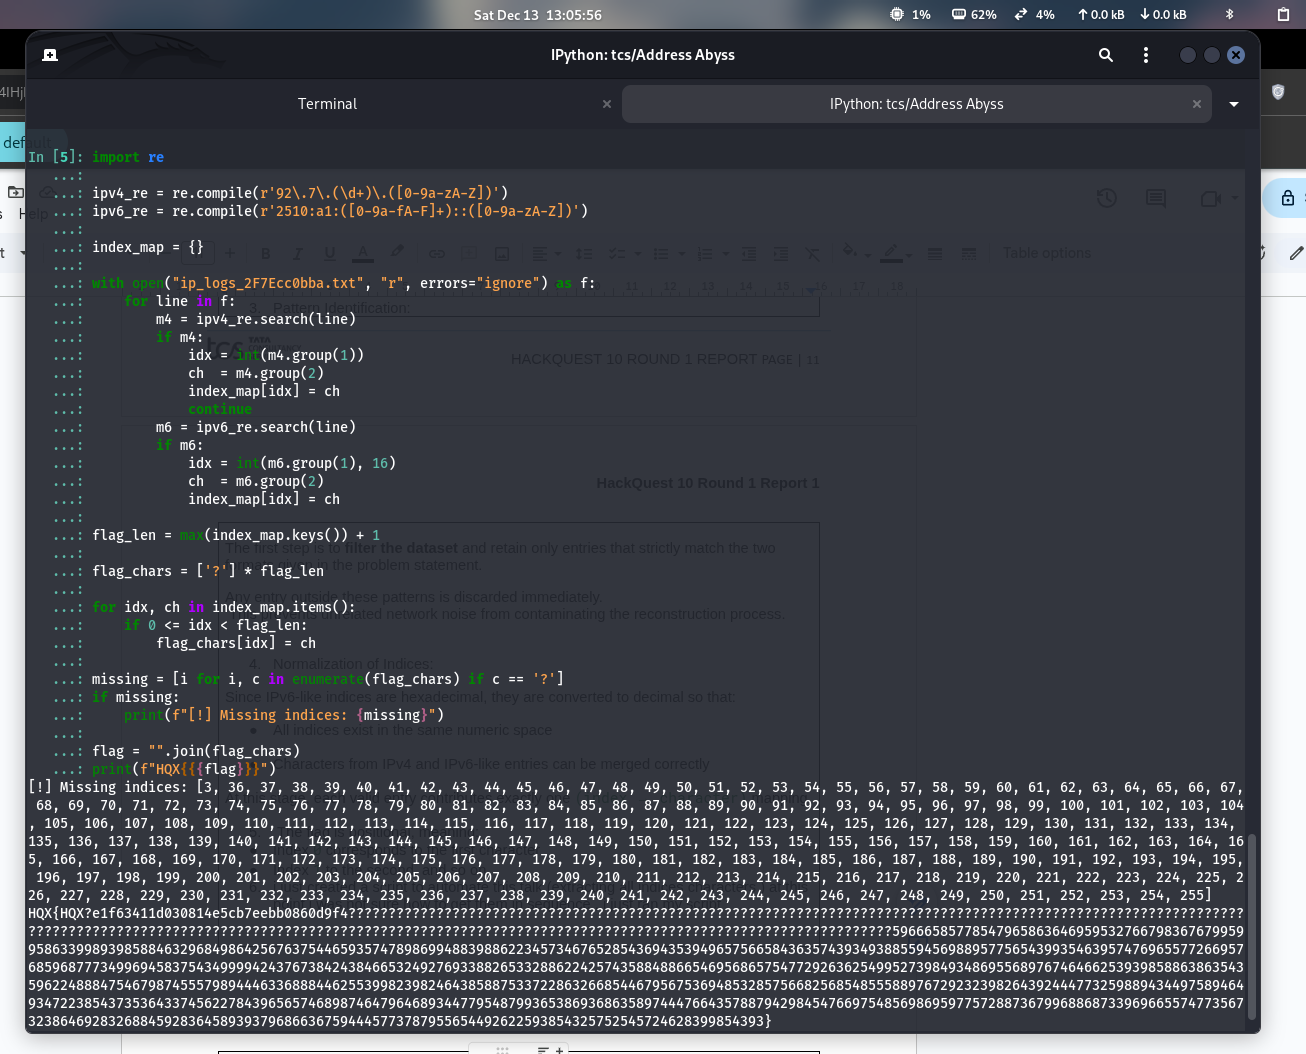Open the terminal search (magnifier icon)
Viewport: 1306px width, 1054px height.
(x=1106, y=55)
